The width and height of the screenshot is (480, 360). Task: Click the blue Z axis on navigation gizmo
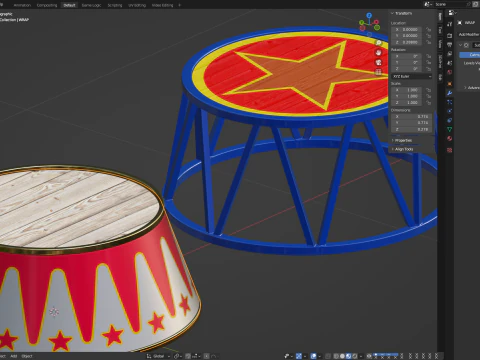(x=369, y=15)
